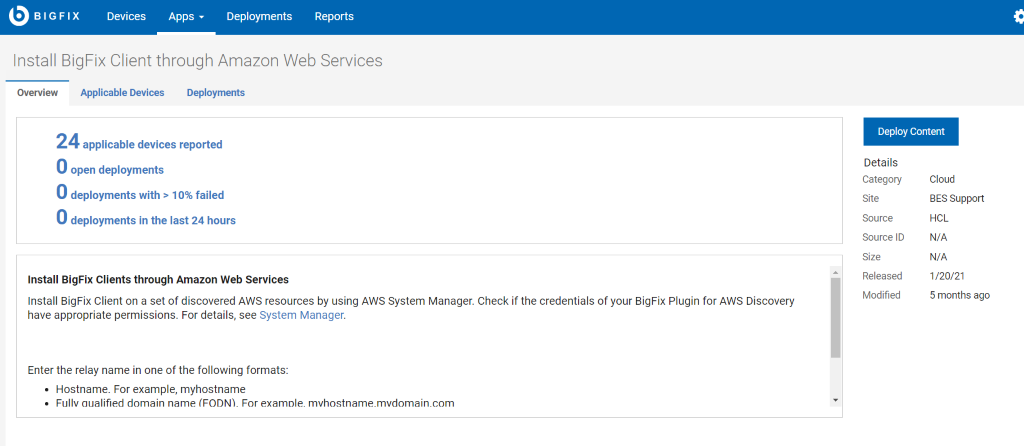Open deployments in the last 24 hours link
This screenshot has width=1024, height=446.
pyautogui.click(x=146, y=218)
